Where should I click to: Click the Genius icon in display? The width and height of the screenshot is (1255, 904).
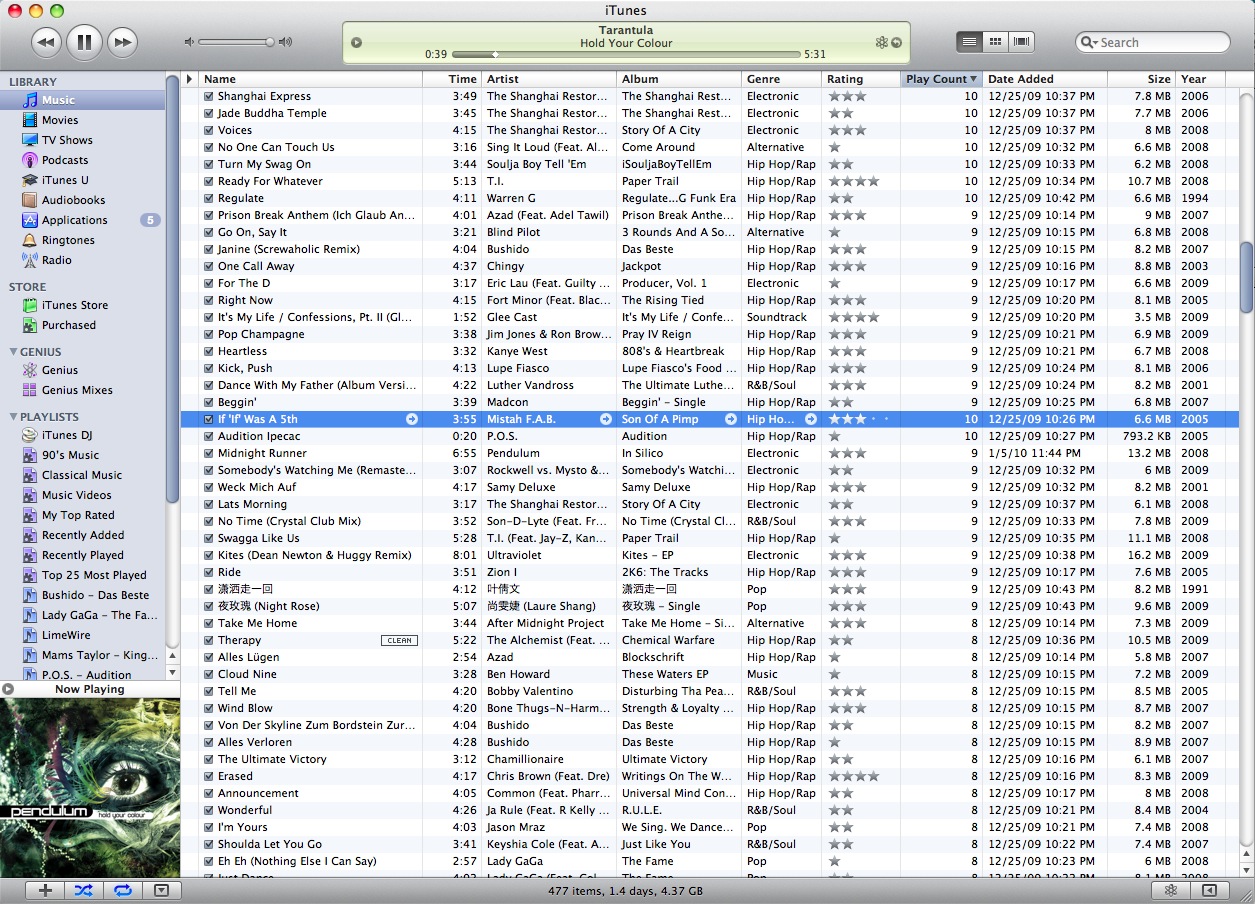tap(881, 42)
